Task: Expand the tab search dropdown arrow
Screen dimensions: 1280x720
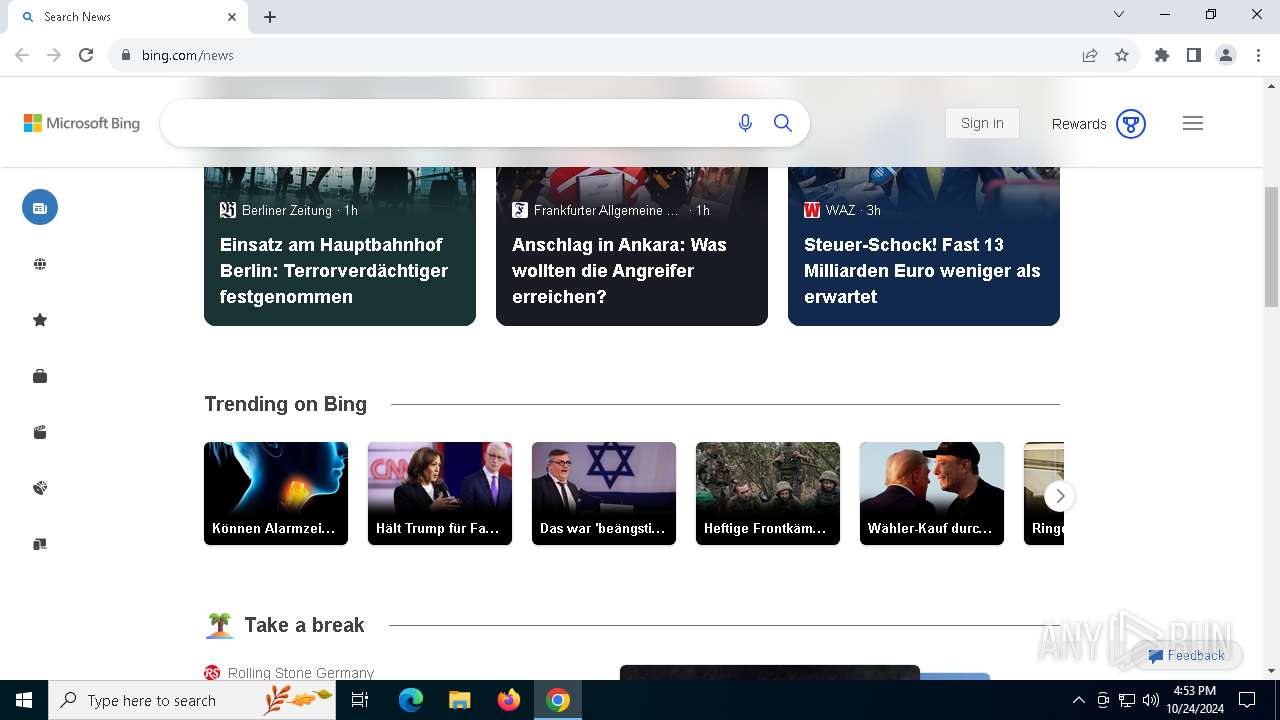Action: click(1119, 14)
